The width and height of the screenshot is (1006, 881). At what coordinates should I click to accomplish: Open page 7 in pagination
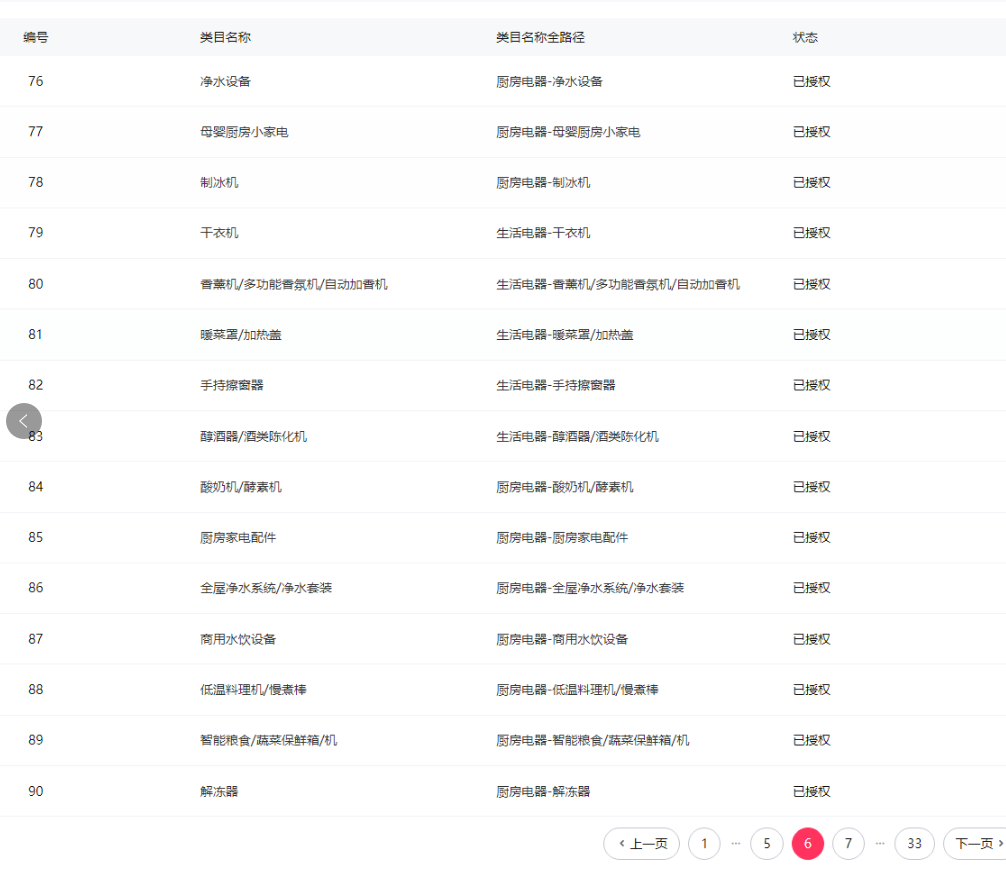click(848, 844)
